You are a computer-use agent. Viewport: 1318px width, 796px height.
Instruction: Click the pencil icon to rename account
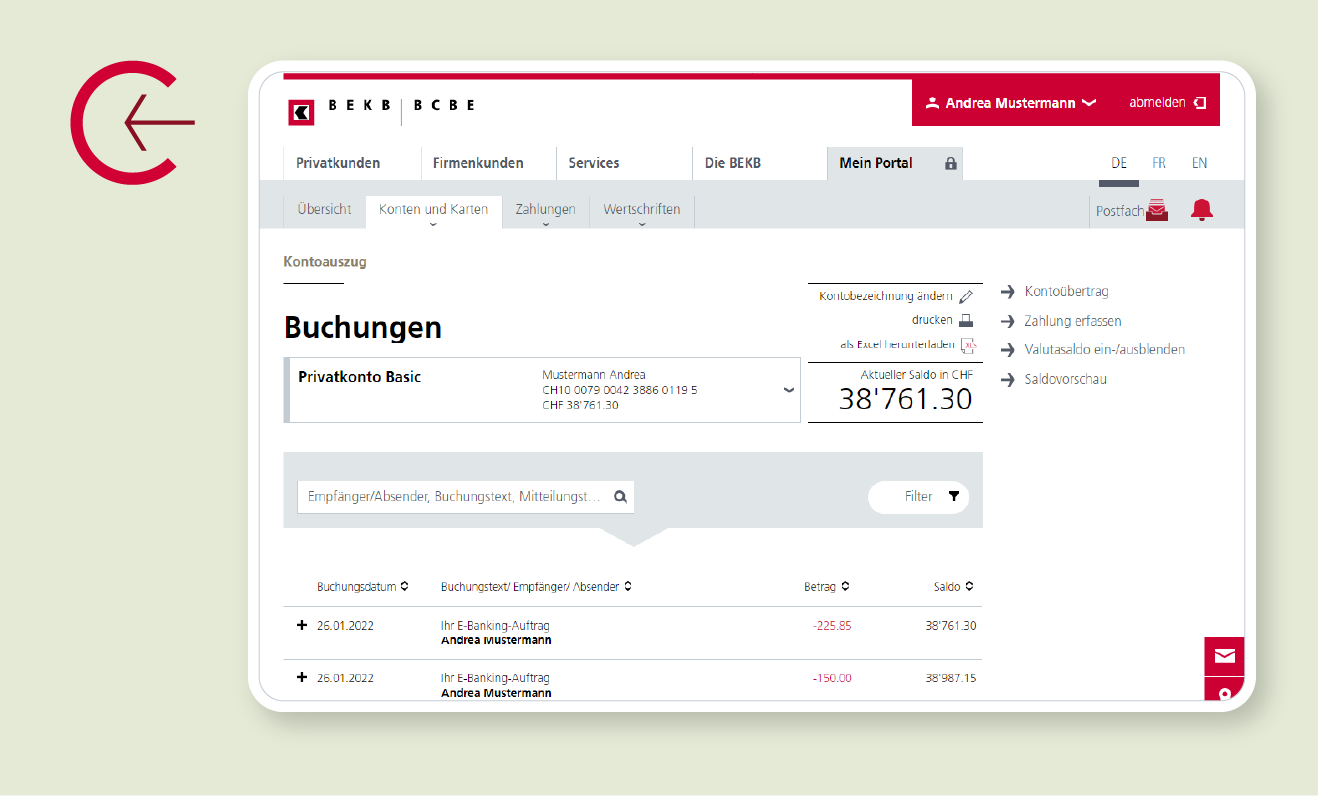pyautogui.click(x=966, y=297)
